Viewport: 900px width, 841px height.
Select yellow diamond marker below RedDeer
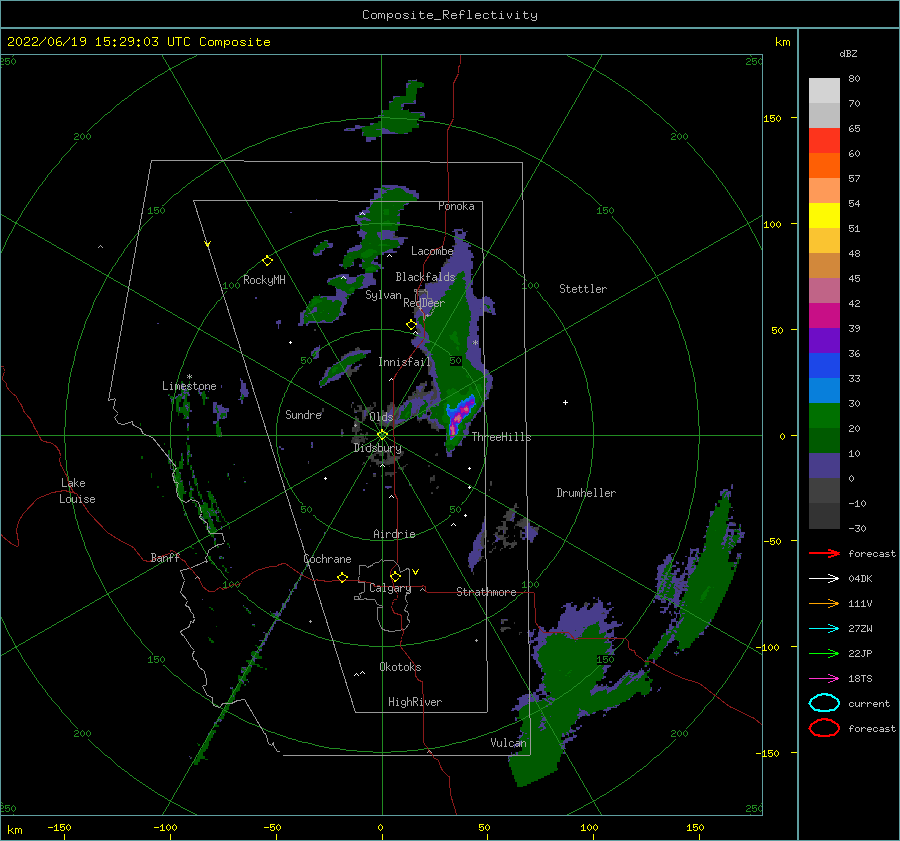coord(411,325)
